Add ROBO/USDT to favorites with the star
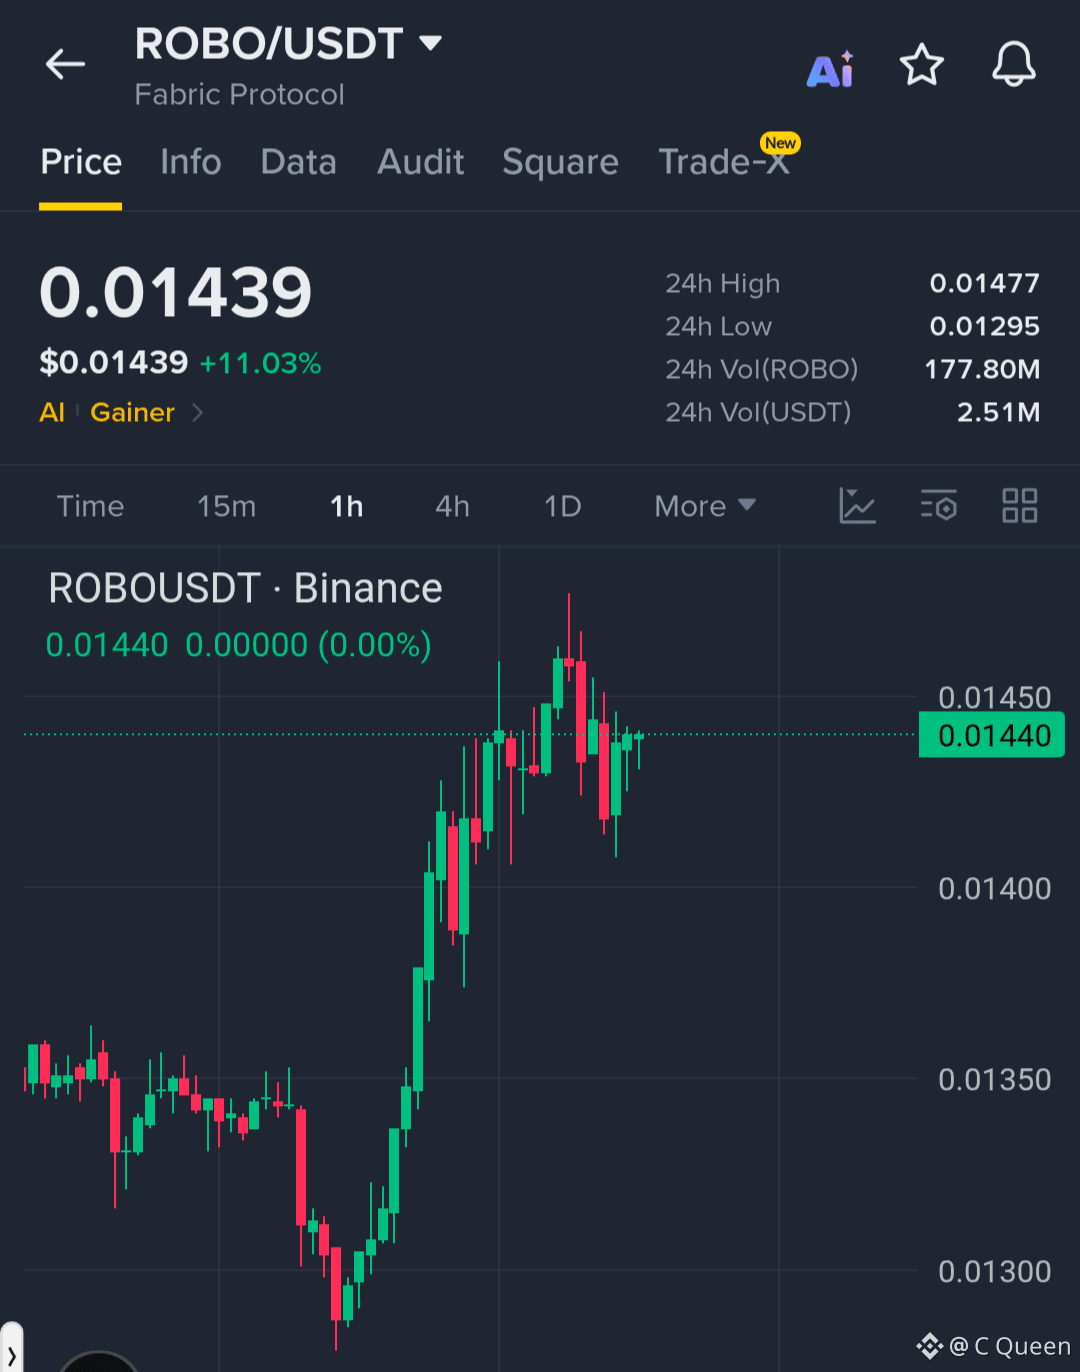Viewport: 1080px width, 1372px height. (921, 65)
